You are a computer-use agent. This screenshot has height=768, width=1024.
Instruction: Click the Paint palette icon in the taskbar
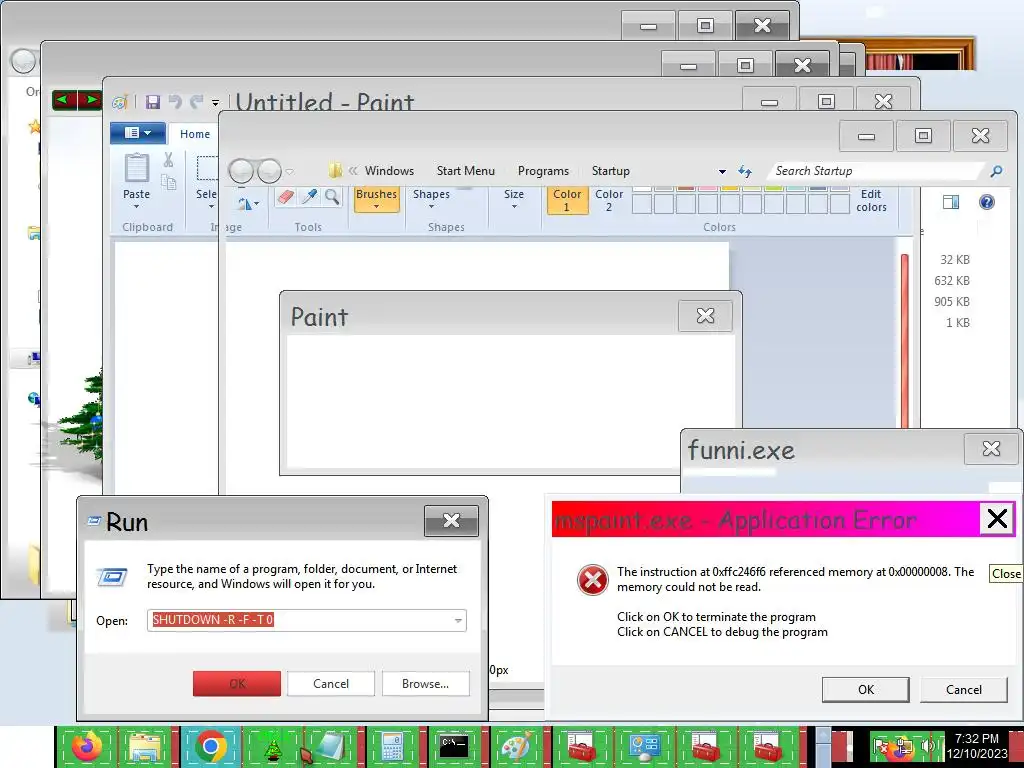(515, 748)
